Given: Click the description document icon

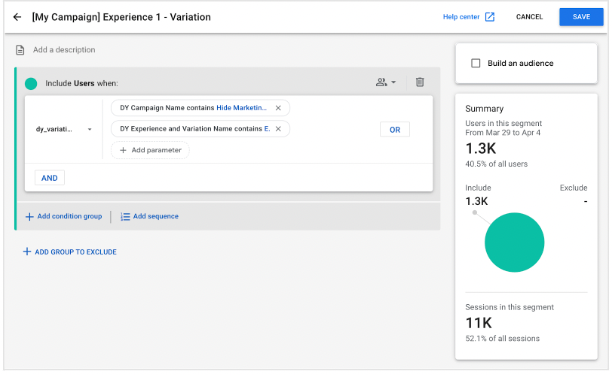Looking at the screenshot, I should point(20,50).
